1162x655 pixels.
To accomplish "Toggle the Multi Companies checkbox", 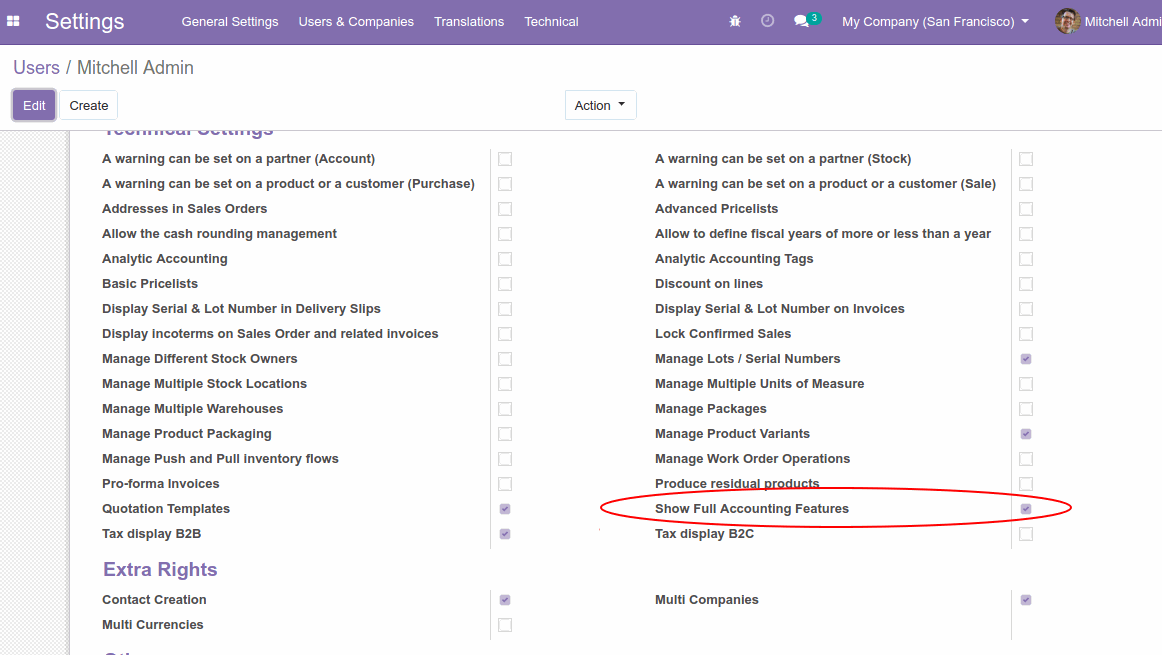I will tap(1026, 600).
